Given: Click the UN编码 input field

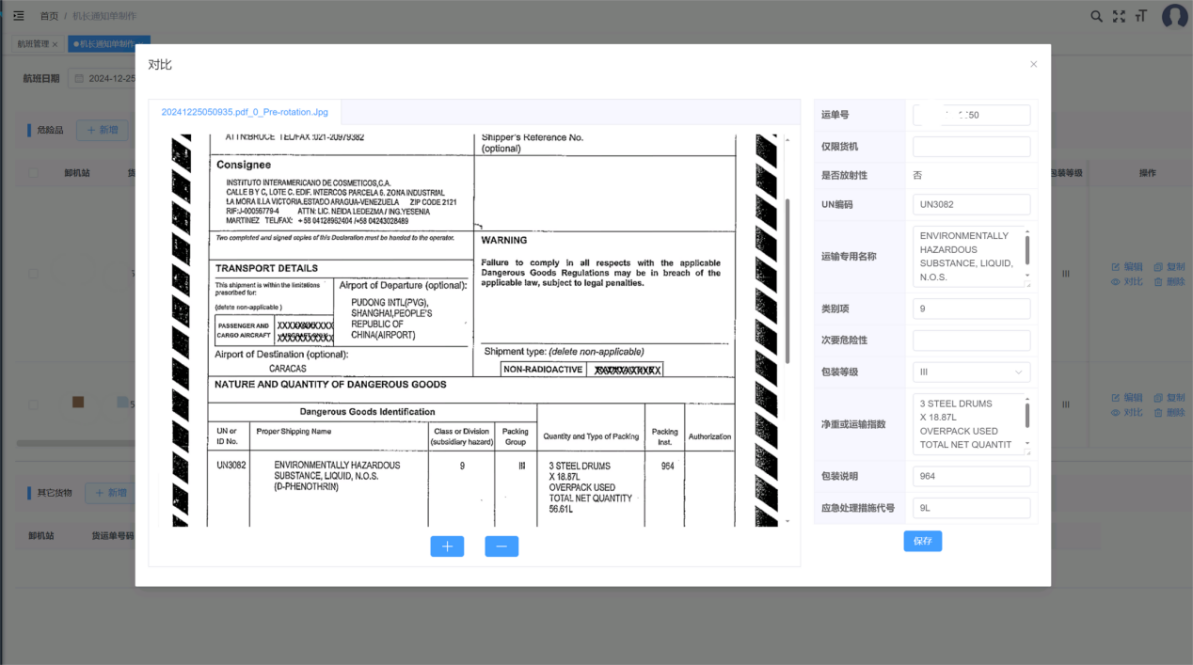Looking at the screenshot, I should click(971, 204).
